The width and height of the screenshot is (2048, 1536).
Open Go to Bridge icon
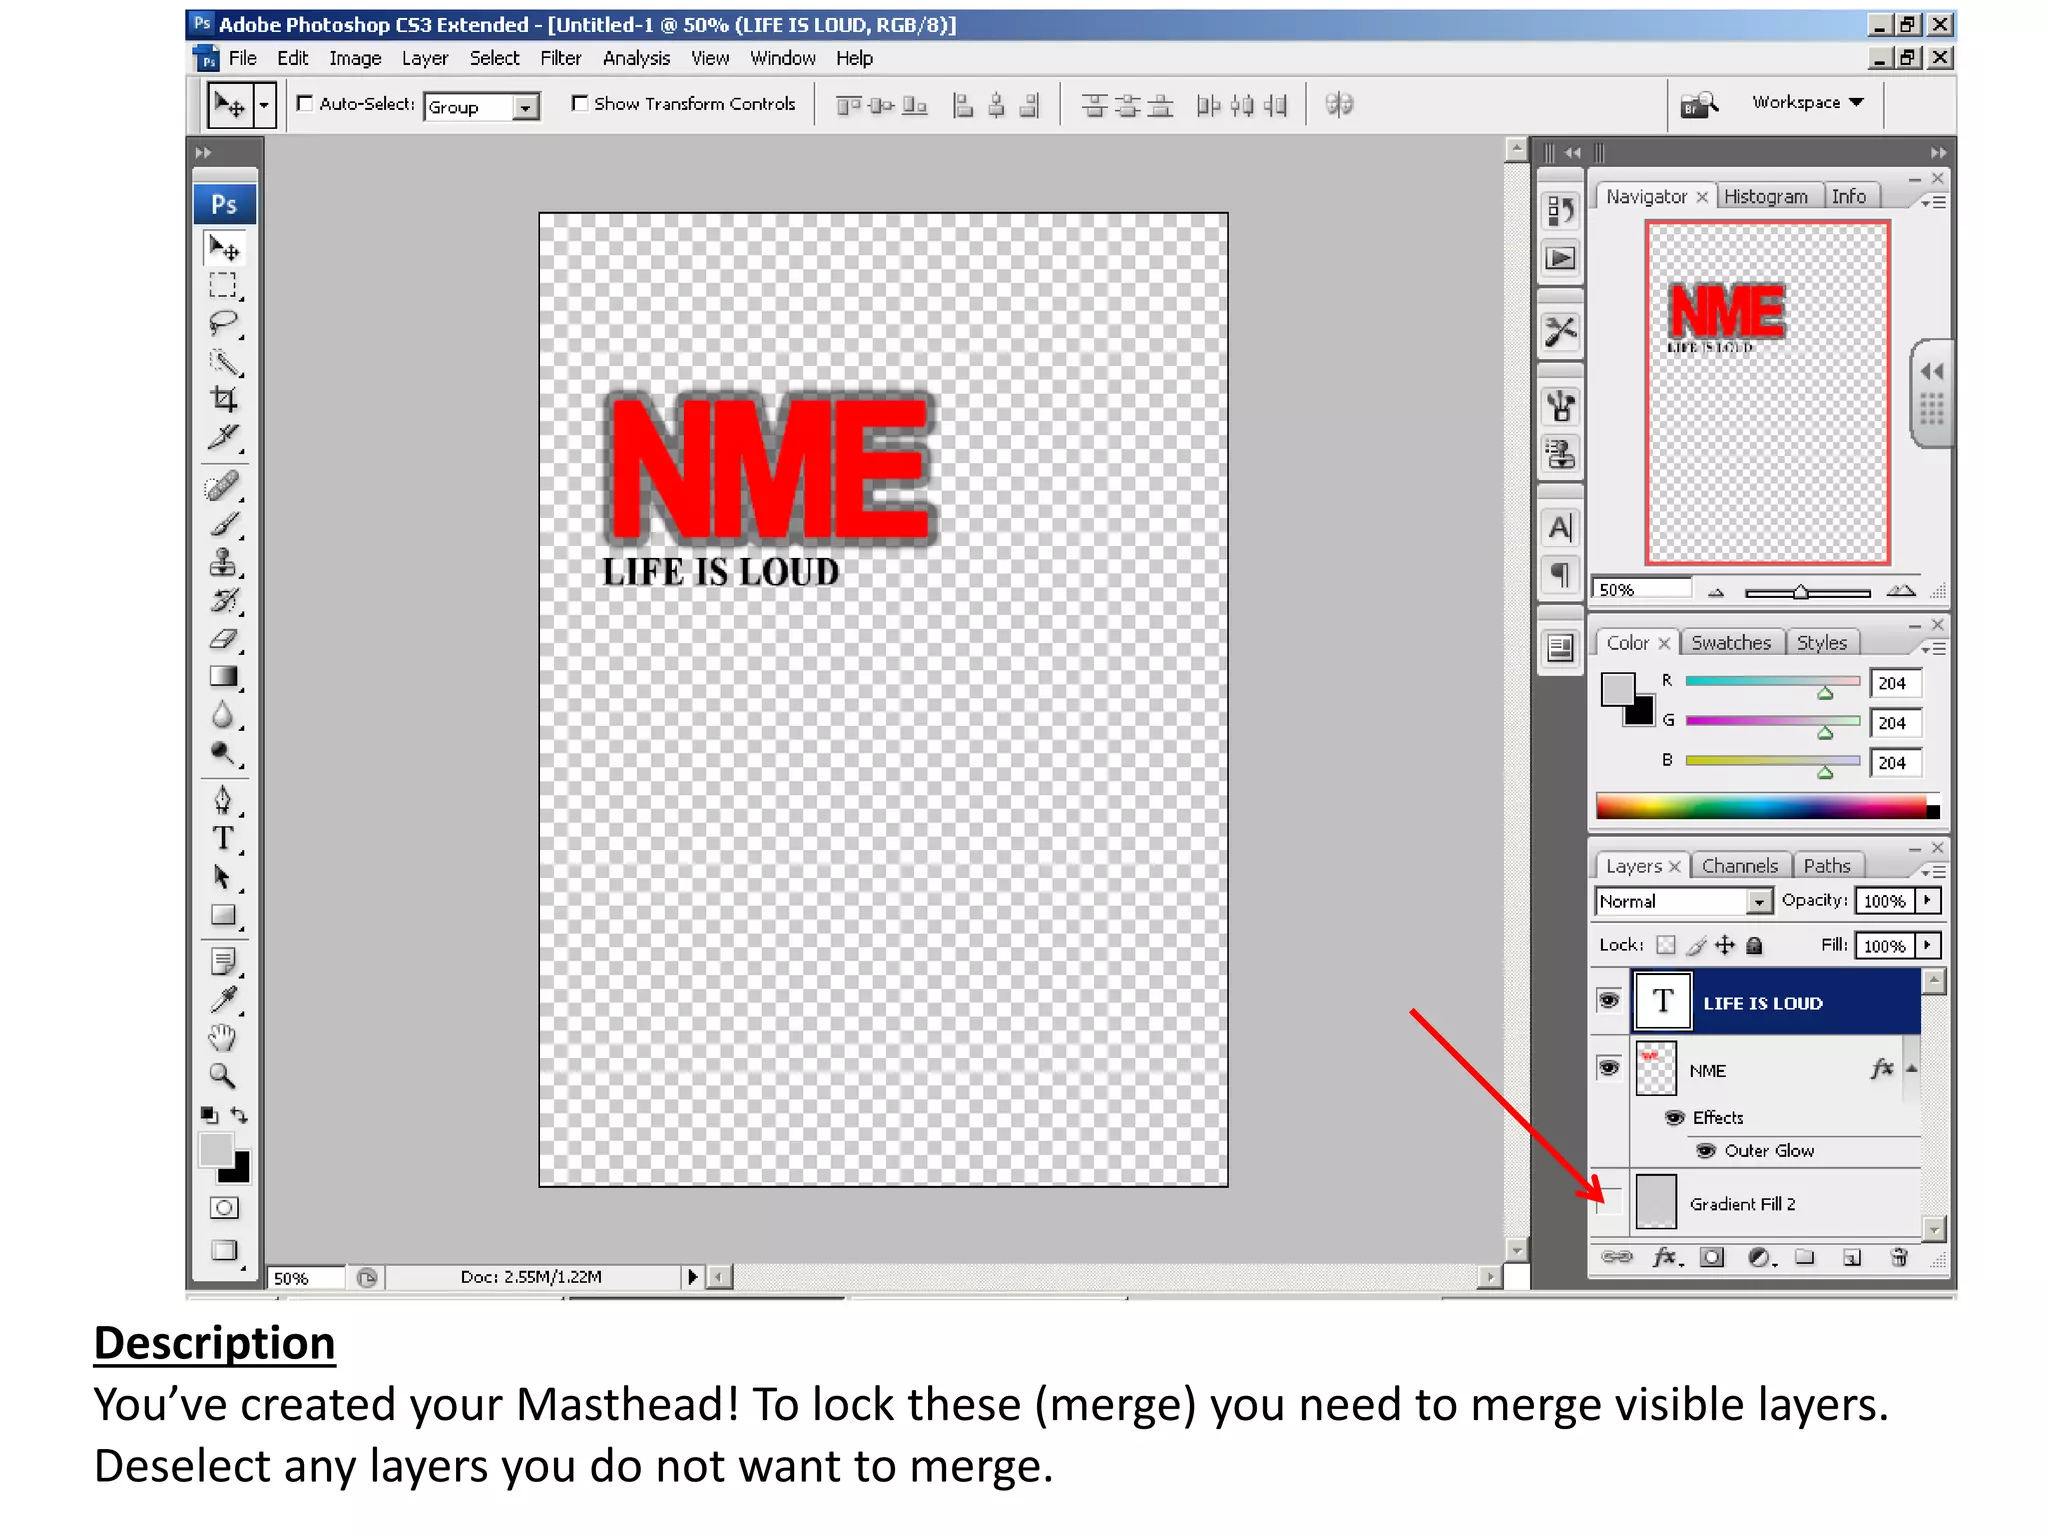(x=1698, y=104)
